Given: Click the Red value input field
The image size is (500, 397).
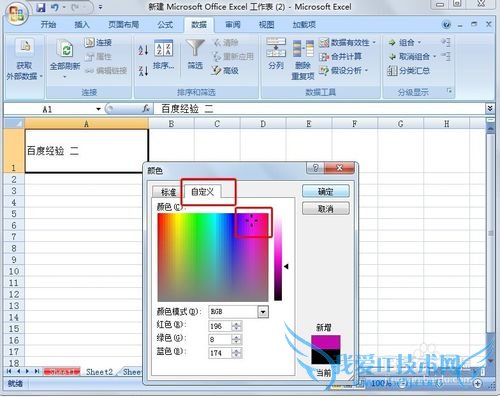Looking at the screenshot, I should (220, 326).
